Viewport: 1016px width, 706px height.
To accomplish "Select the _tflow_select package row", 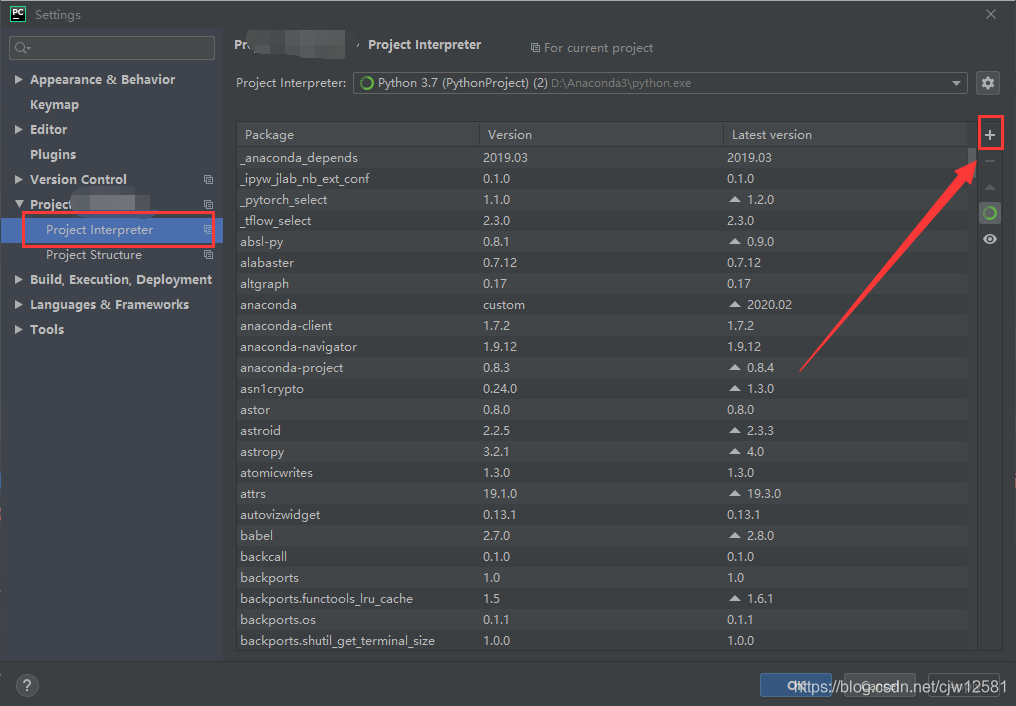I will coord(602,220).
